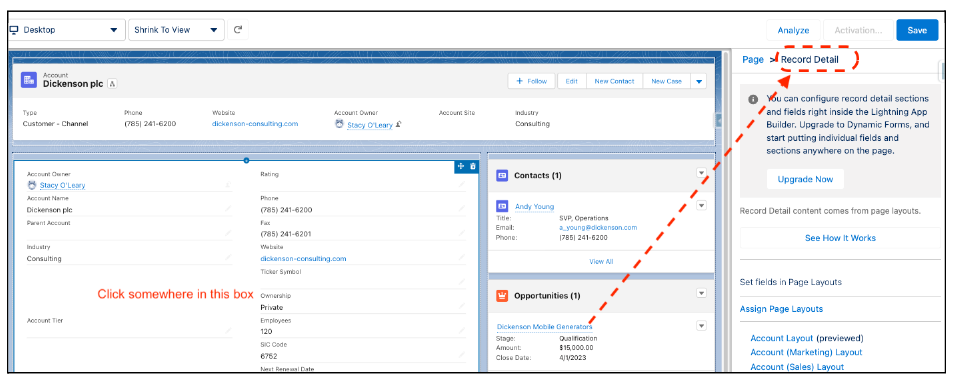Image resolution: width=954 pixels, height=383 pixels.
Task: Select Record Detail in the breadcrumb
Action: [809, 60]
